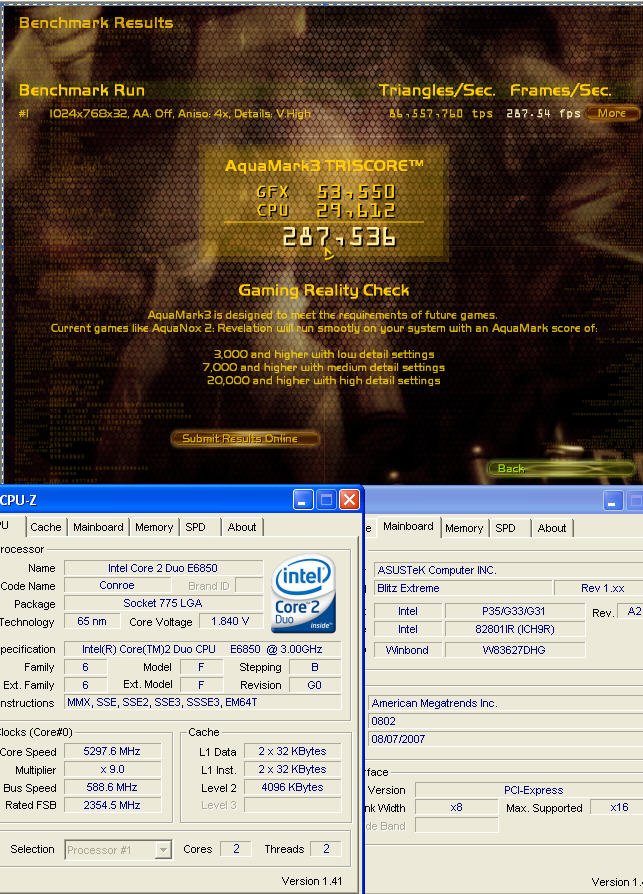Click the 0802 BIOS version field

pyautogui.click(x=506, y=721)
